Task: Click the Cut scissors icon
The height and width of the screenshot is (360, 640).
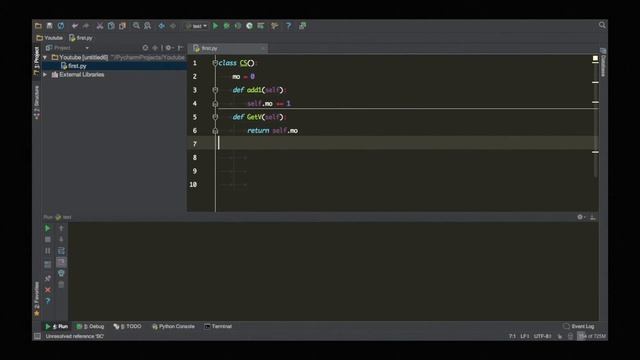Action: coord(100,26)
